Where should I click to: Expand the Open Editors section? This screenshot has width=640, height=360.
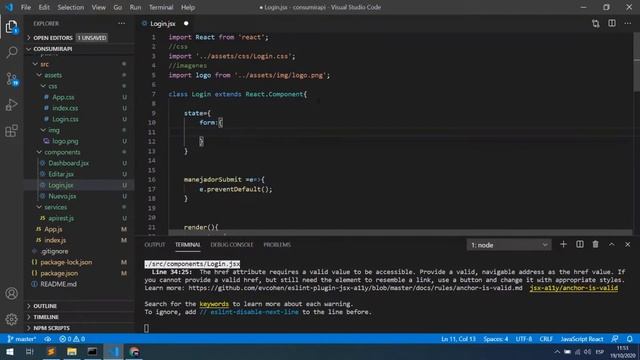80,38
